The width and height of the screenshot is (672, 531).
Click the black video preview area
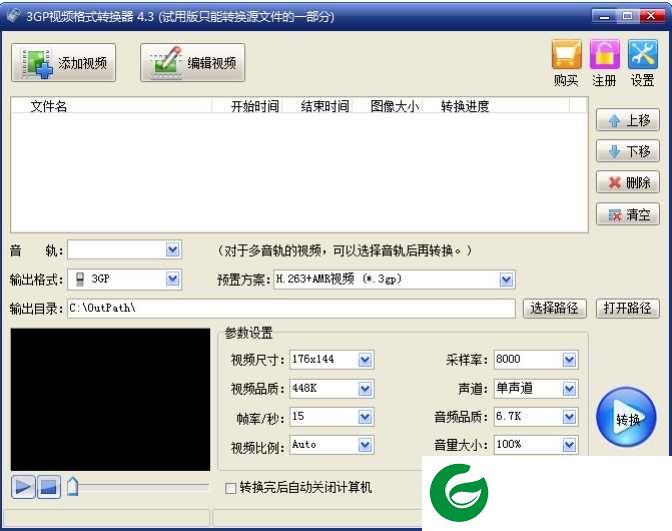[x=111, y=399]
